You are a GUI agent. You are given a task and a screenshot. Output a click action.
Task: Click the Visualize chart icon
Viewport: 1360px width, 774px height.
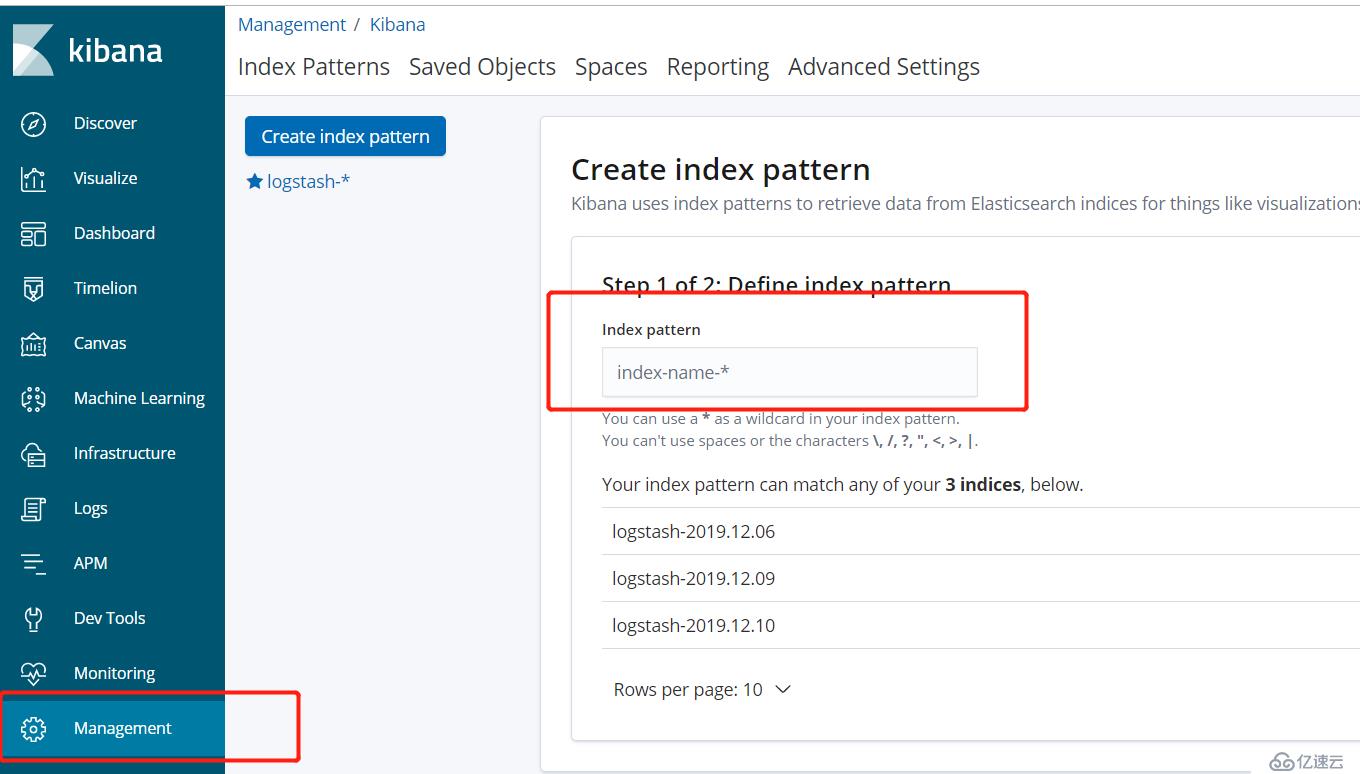33,179
